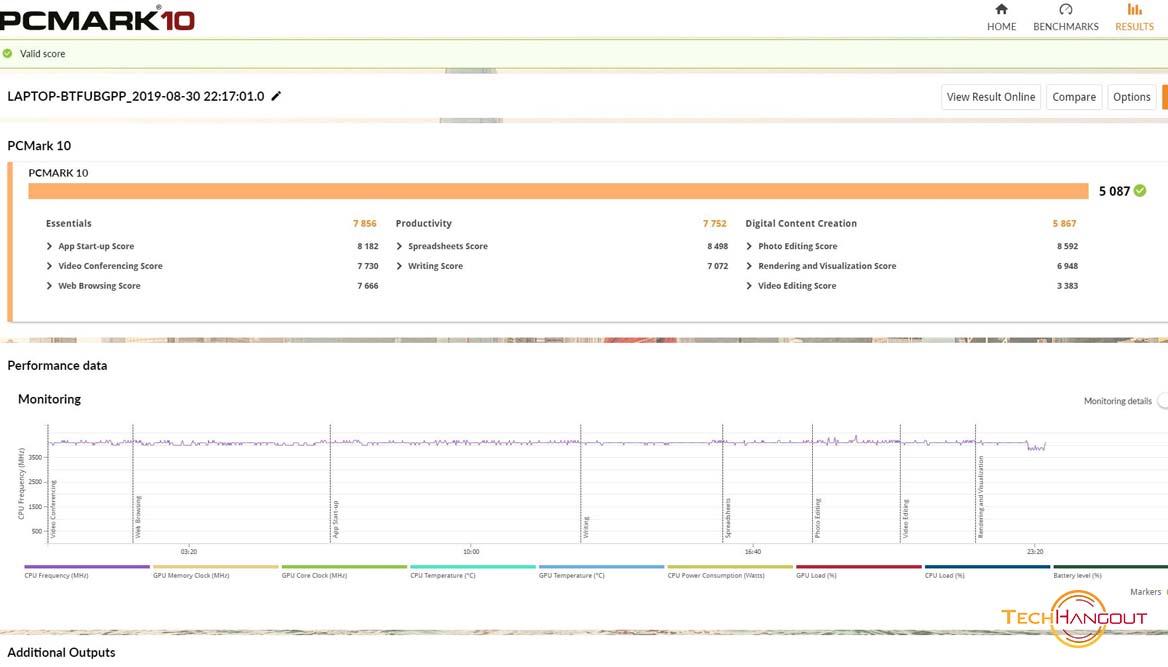Toggle Battery level (%) legend series
The width and height of the screenshot is (1168, 667).
[1110, 571]
